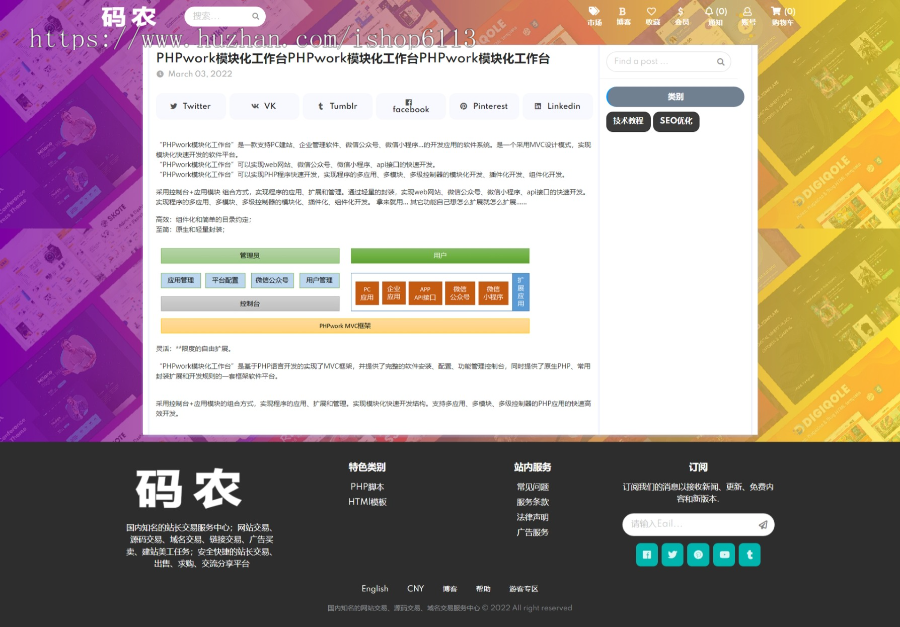The height and width of the screenshot is (627, 900).
Task: Share the post on facebook
Action: click(411, 106)
